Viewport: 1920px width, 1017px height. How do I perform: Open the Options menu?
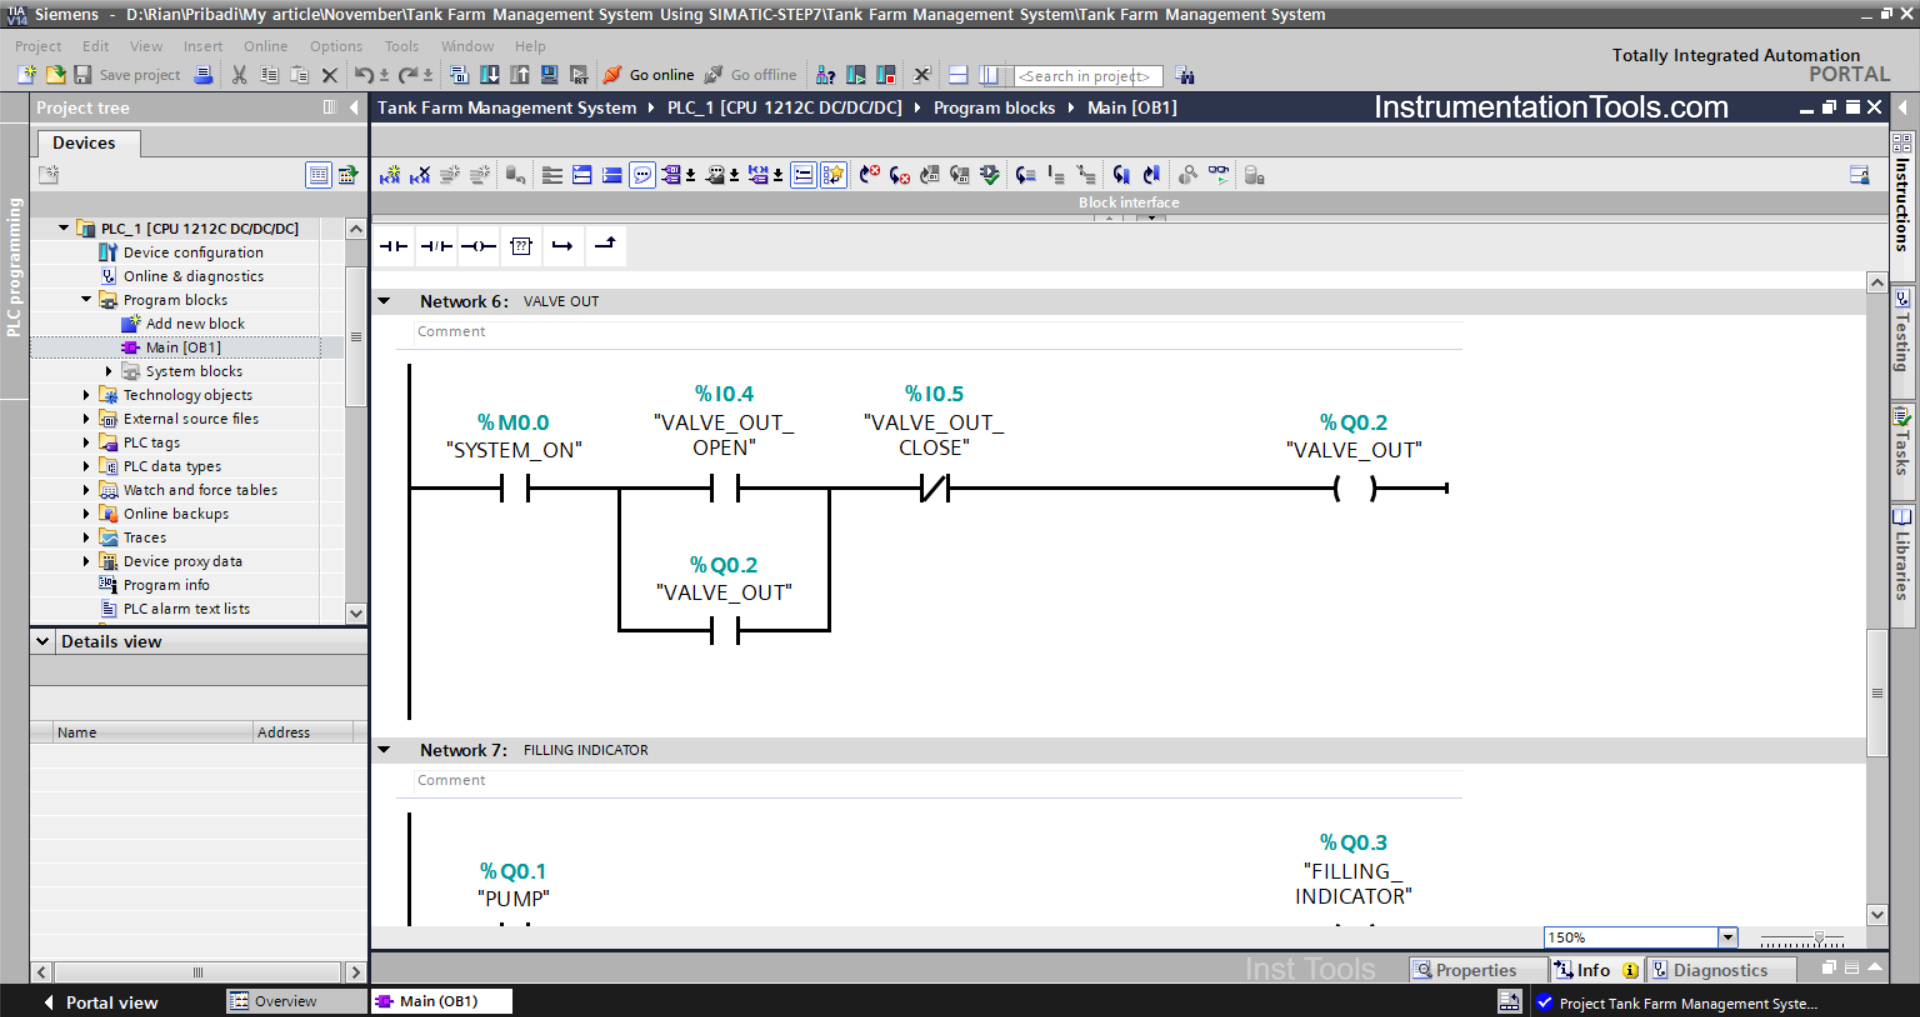pyautogui.click(x=336, y=46)
